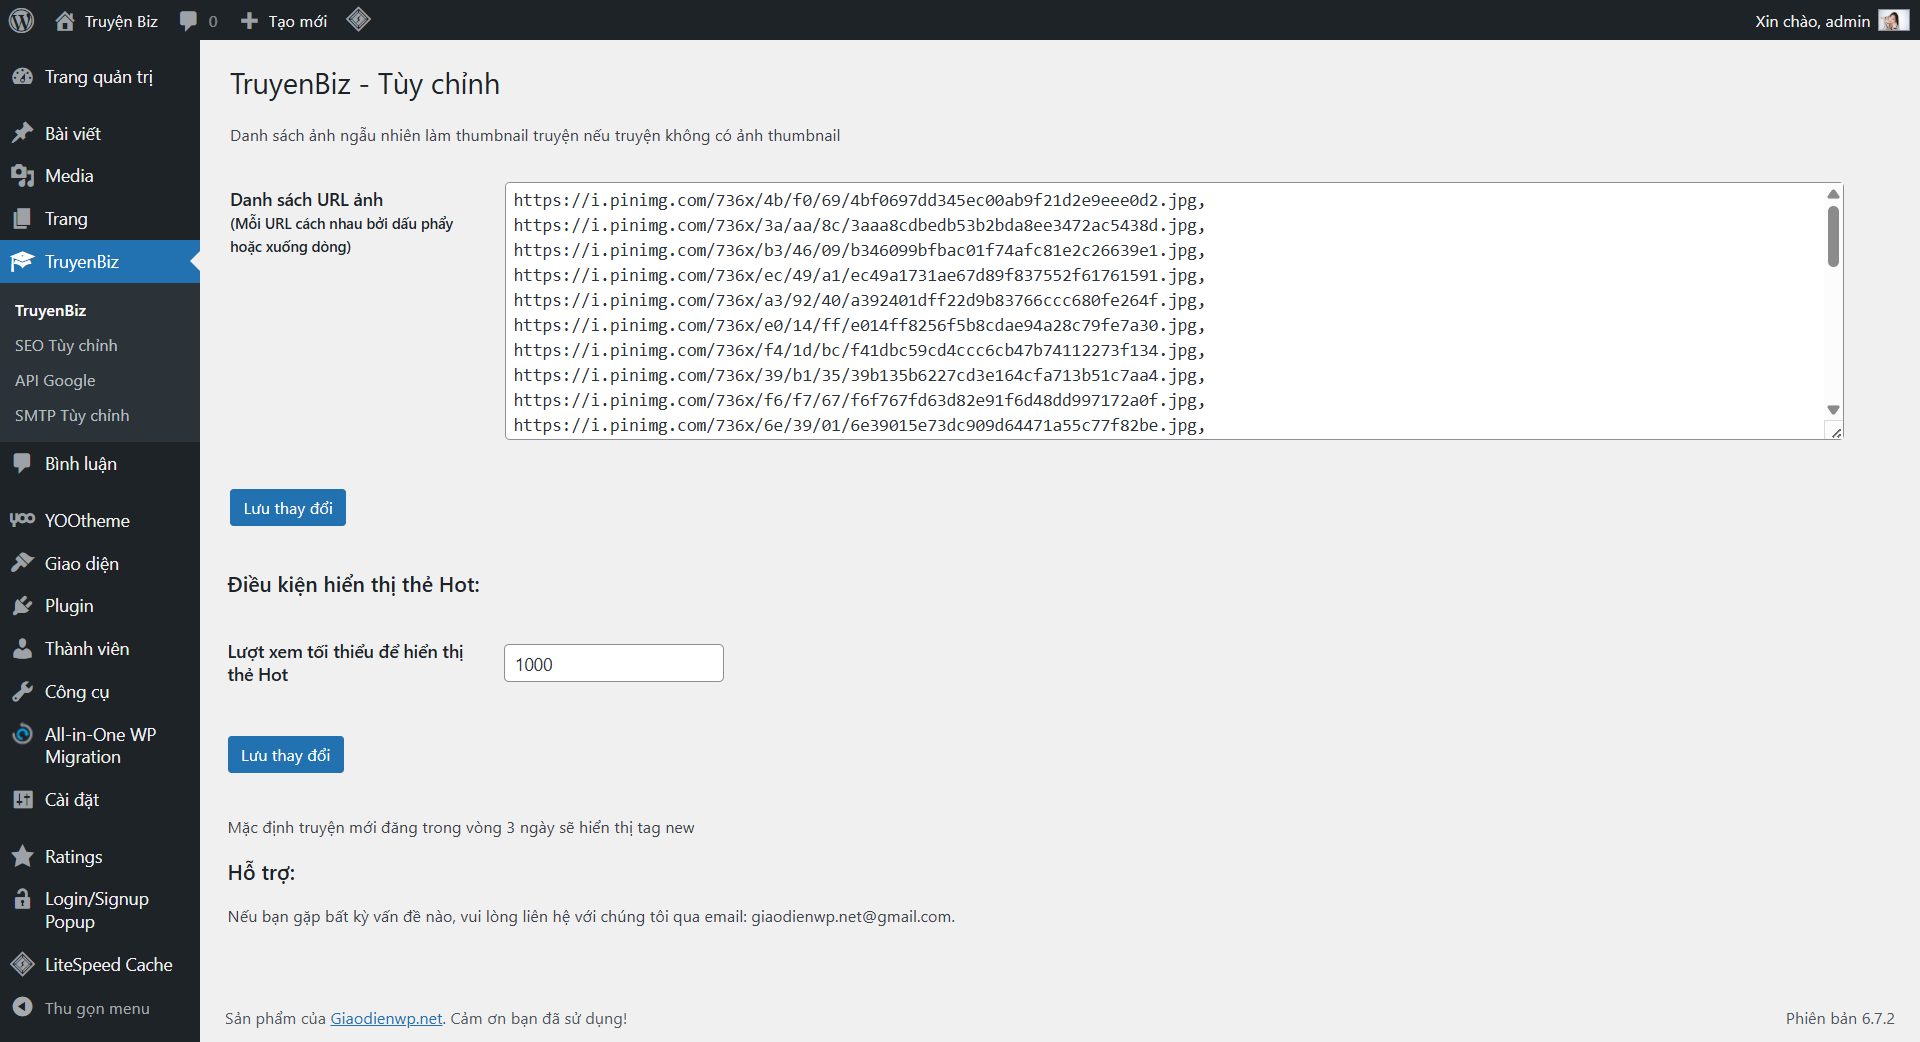
Task: Click the Trang quản trị dashboard icon
Action: click(x=22, y=77)
